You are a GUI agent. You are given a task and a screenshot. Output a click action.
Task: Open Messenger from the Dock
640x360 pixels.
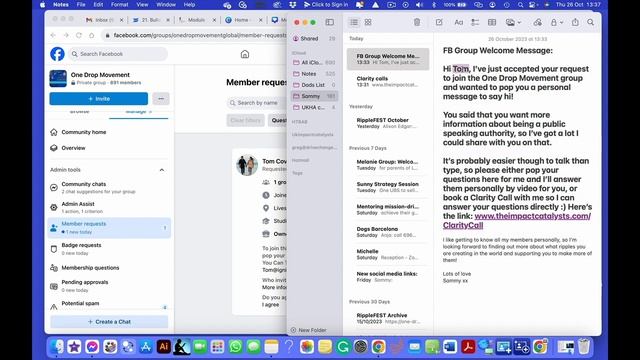point(92,347)
